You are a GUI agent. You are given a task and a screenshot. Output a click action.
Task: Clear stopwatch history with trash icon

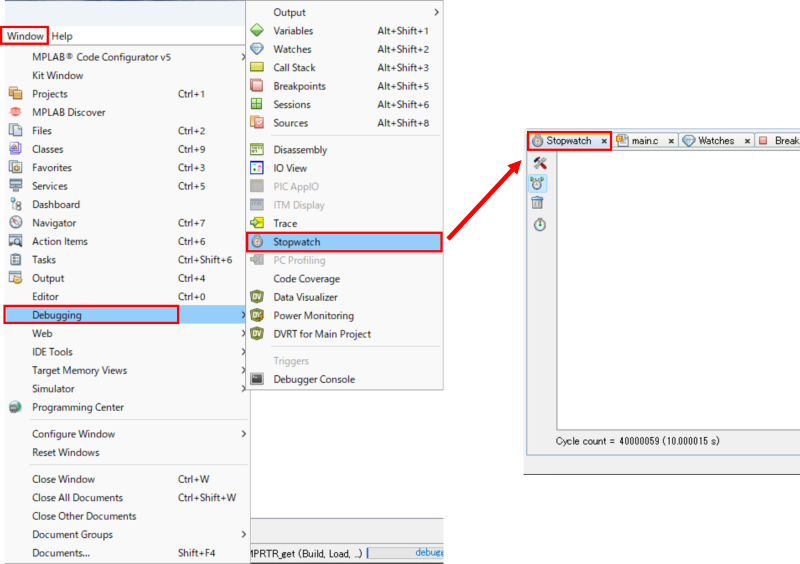click(540, 203)
